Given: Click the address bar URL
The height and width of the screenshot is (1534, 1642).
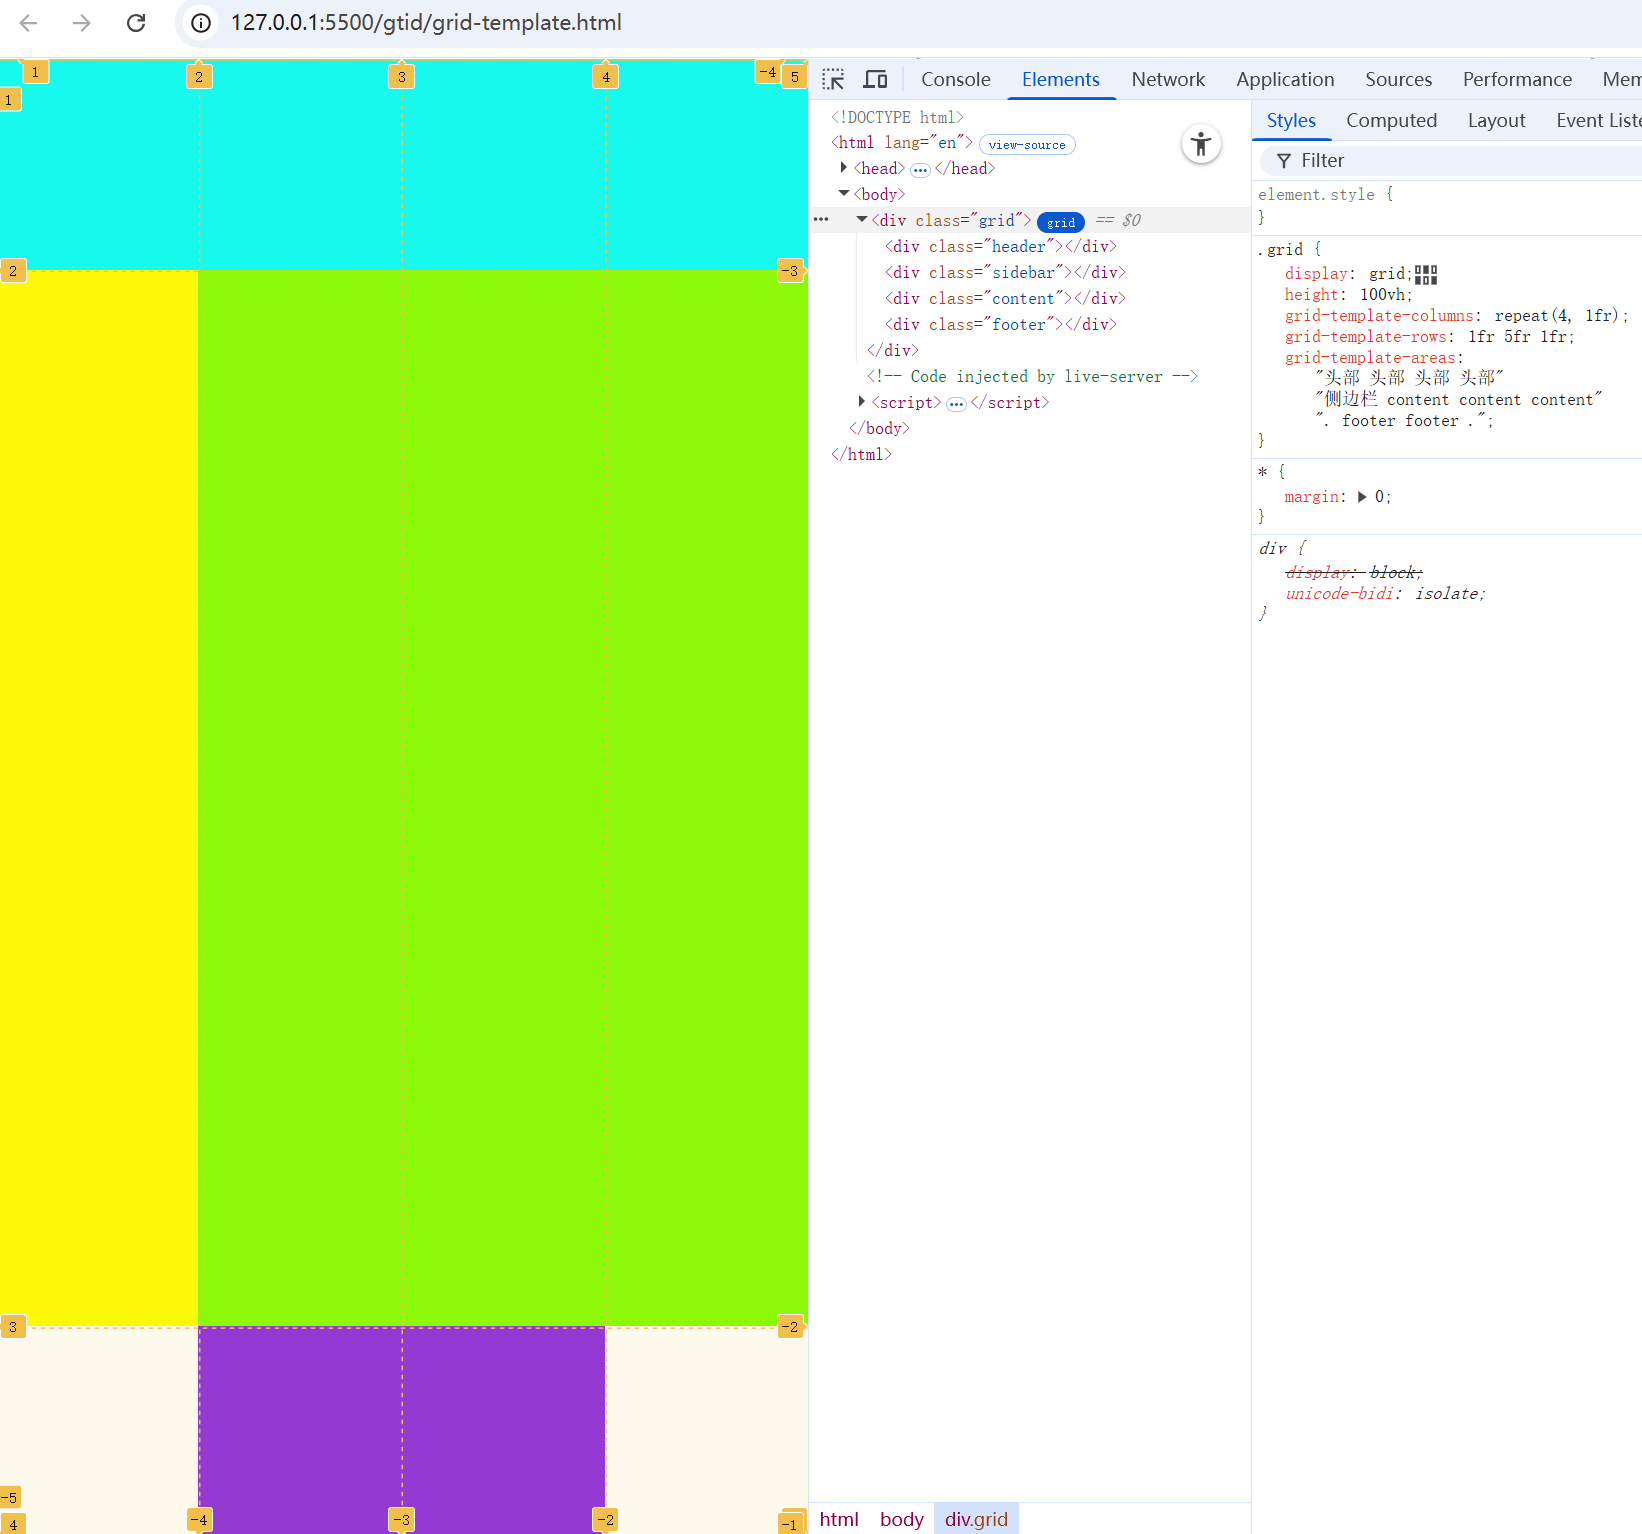Looking at the screenshot, I should click(x=426, y=22).
